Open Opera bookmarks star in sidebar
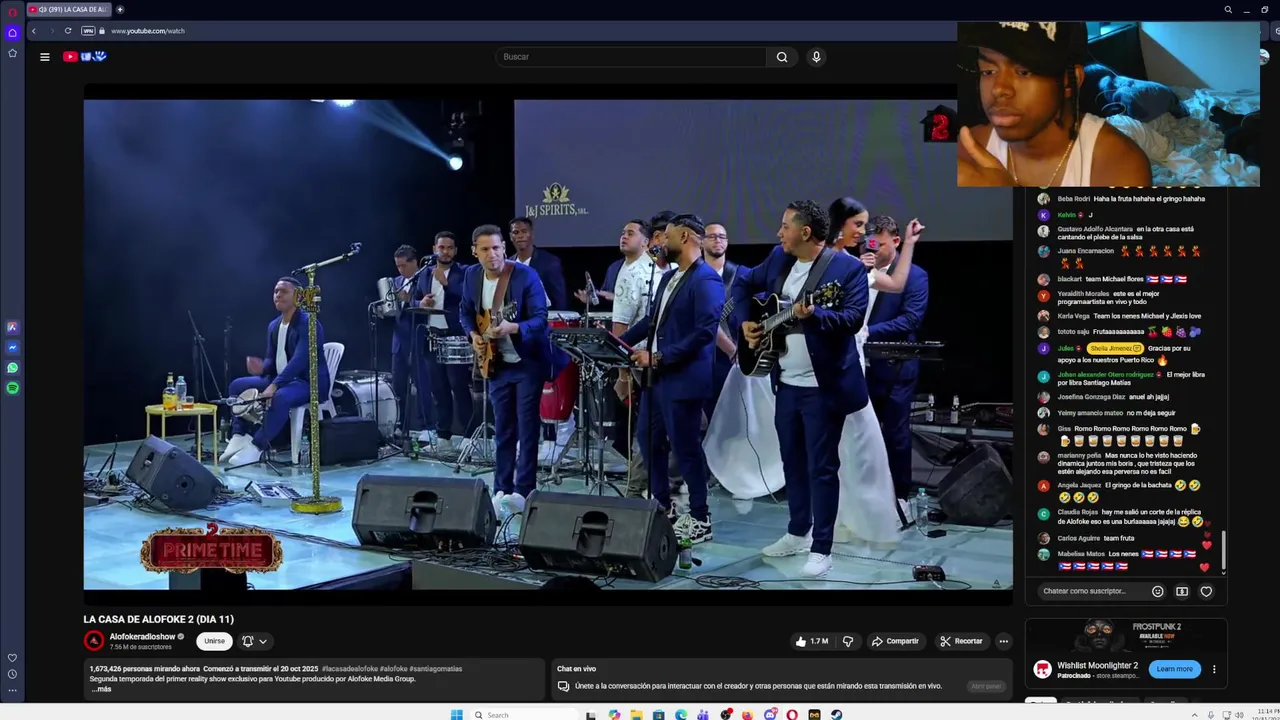 tap(12, 53)
